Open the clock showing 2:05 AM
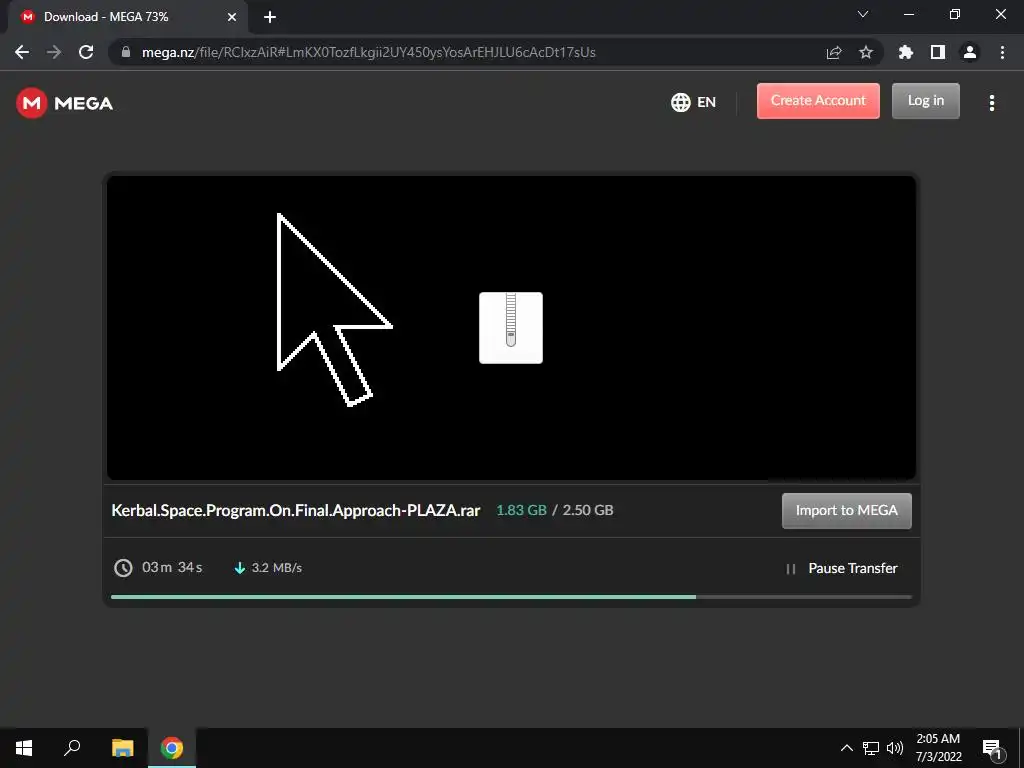1024x768 pixels. click(x=938, y=748)
